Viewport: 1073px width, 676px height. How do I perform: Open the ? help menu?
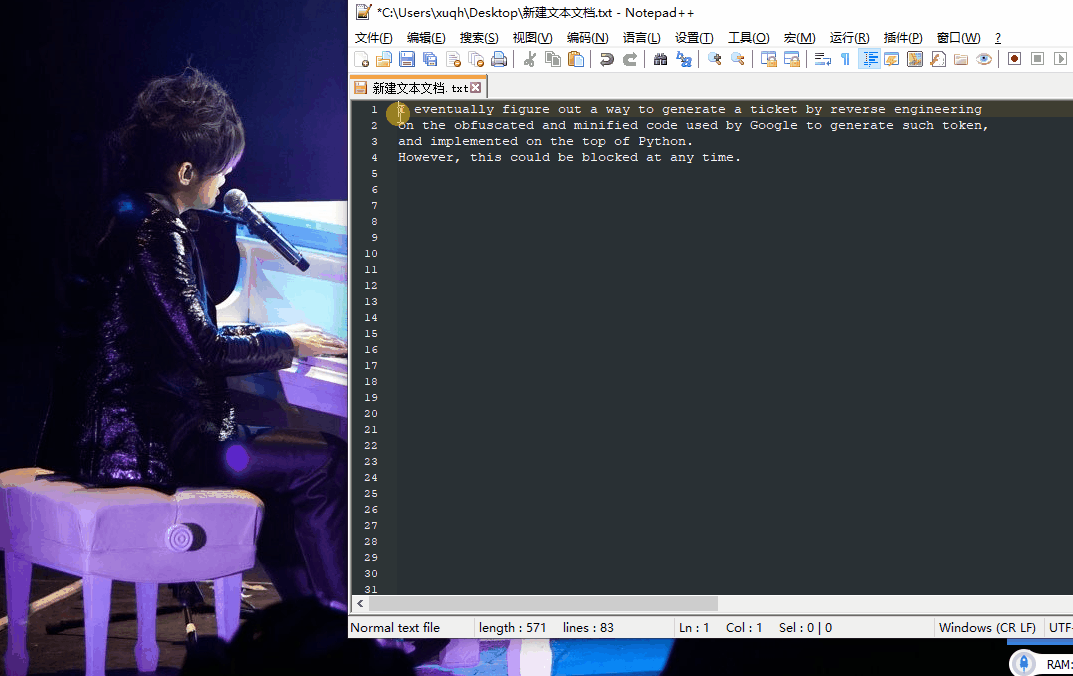click(998, 38)
